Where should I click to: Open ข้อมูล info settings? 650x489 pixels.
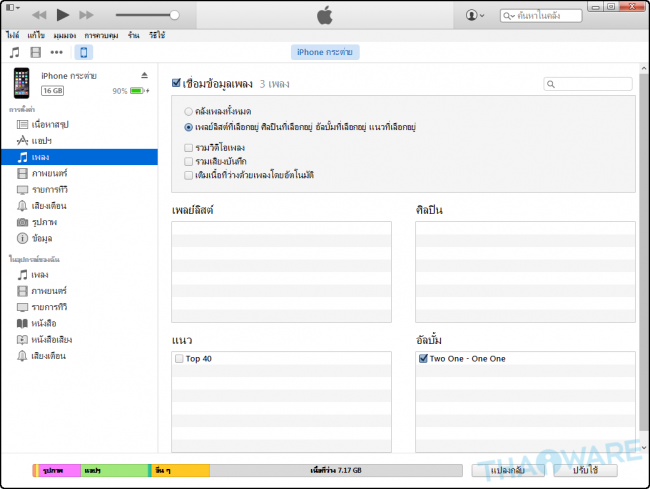79,238
